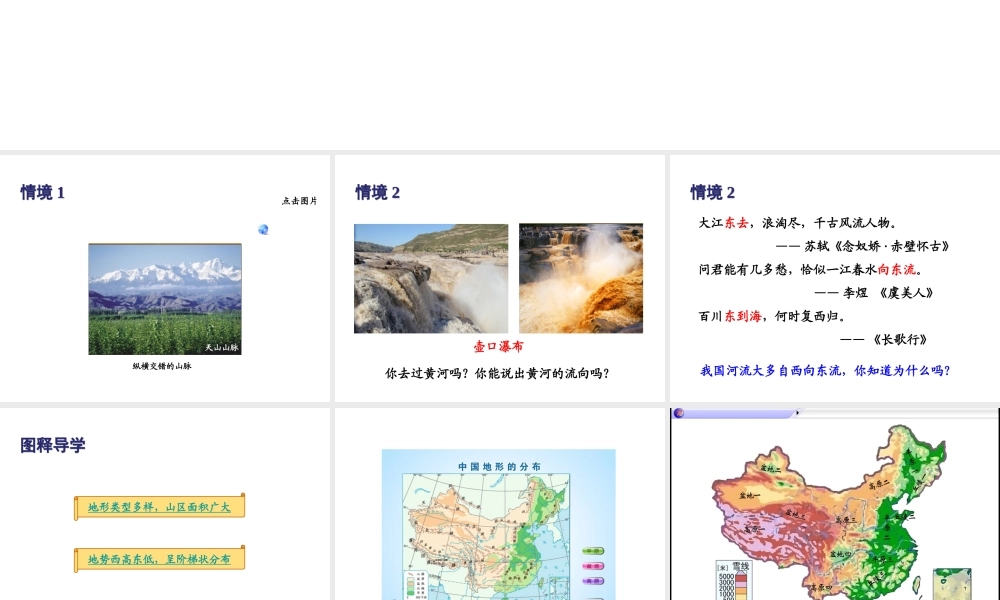Viewport: 1000px width, 600px height.
Task: Click the 点击图片 label
Action: point(299,201)
